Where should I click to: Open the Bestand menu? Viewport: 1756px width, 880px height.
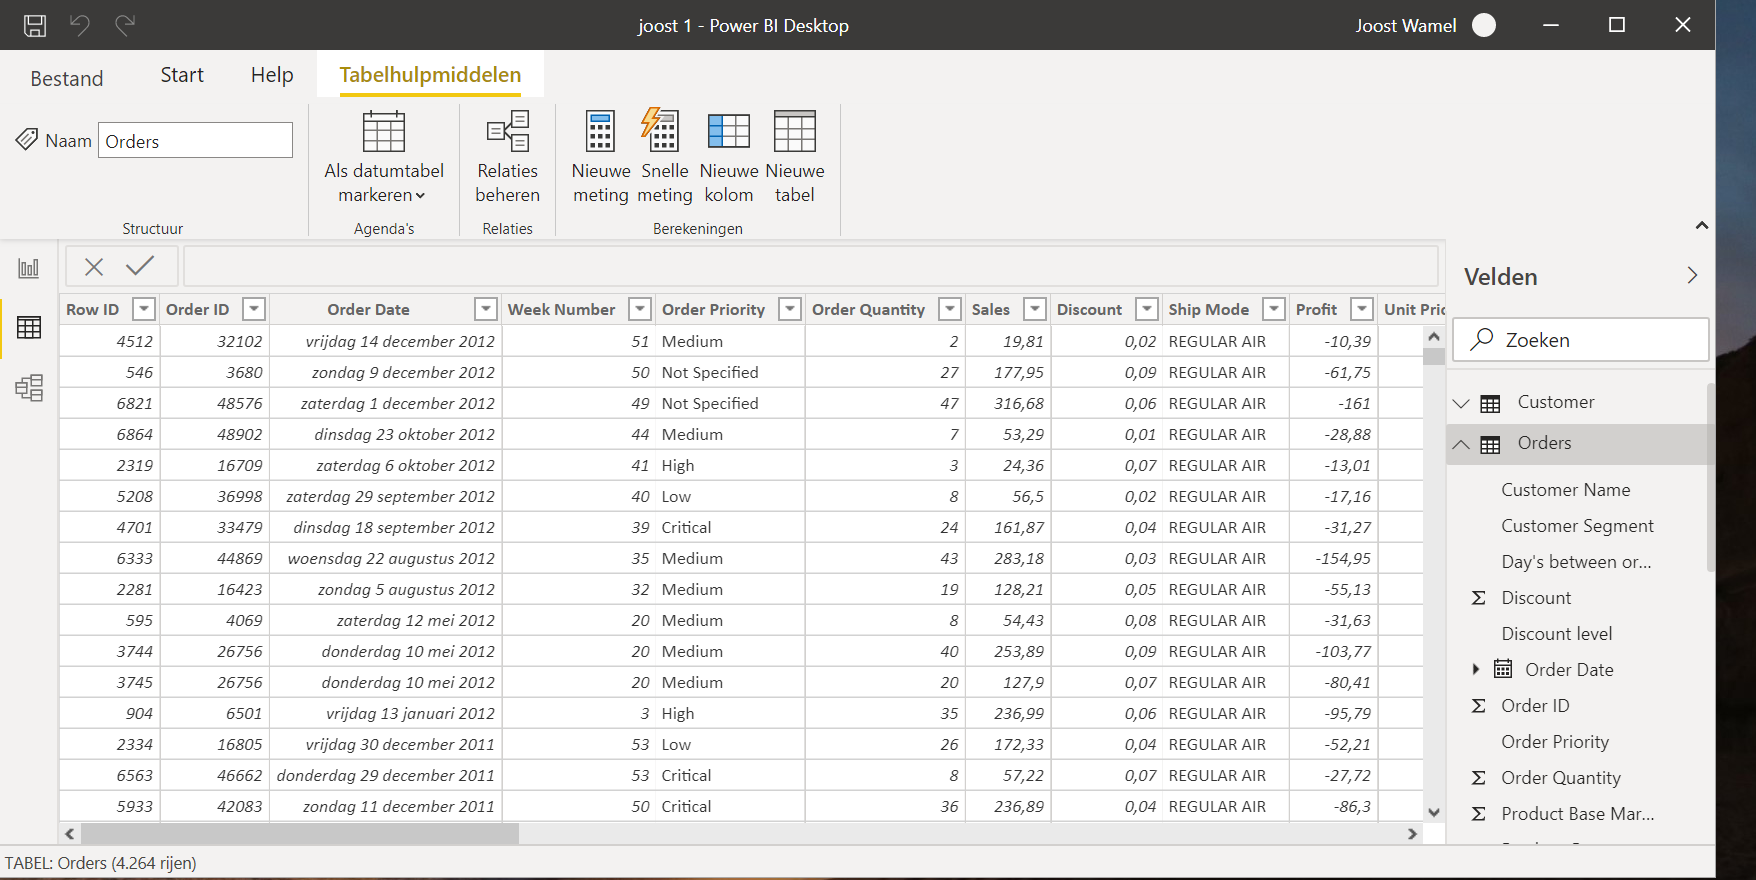[x=67, y=78]
